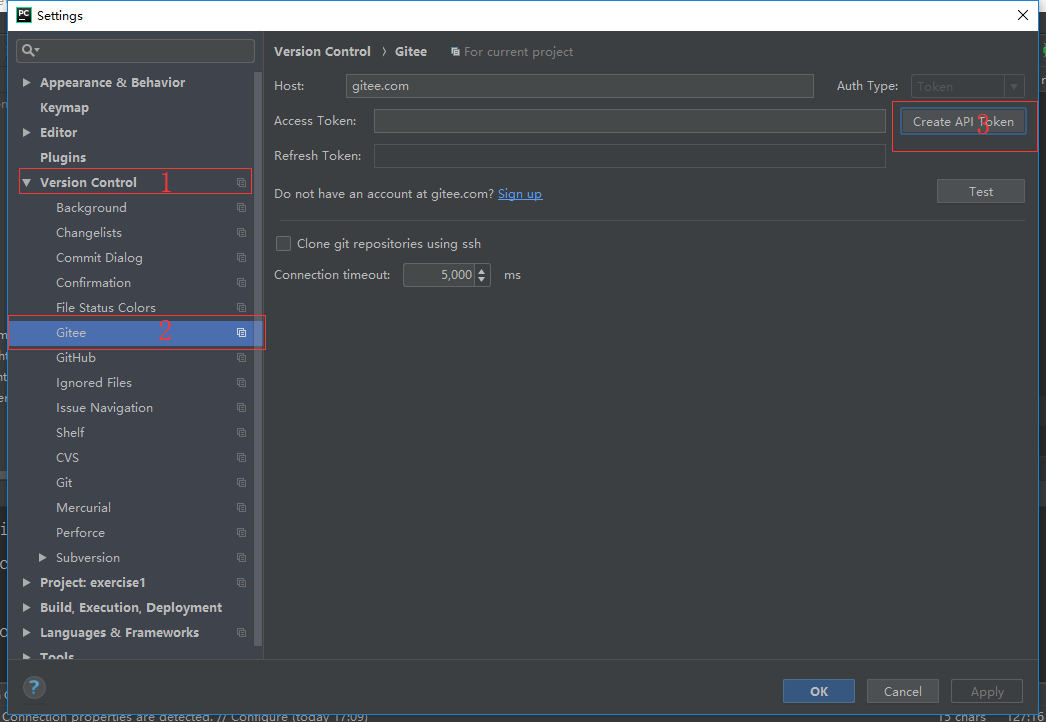The width and height of the screenshot is (1046, 722).
Task: Close the Settings dialog window
Action: tap(1023, 15)
